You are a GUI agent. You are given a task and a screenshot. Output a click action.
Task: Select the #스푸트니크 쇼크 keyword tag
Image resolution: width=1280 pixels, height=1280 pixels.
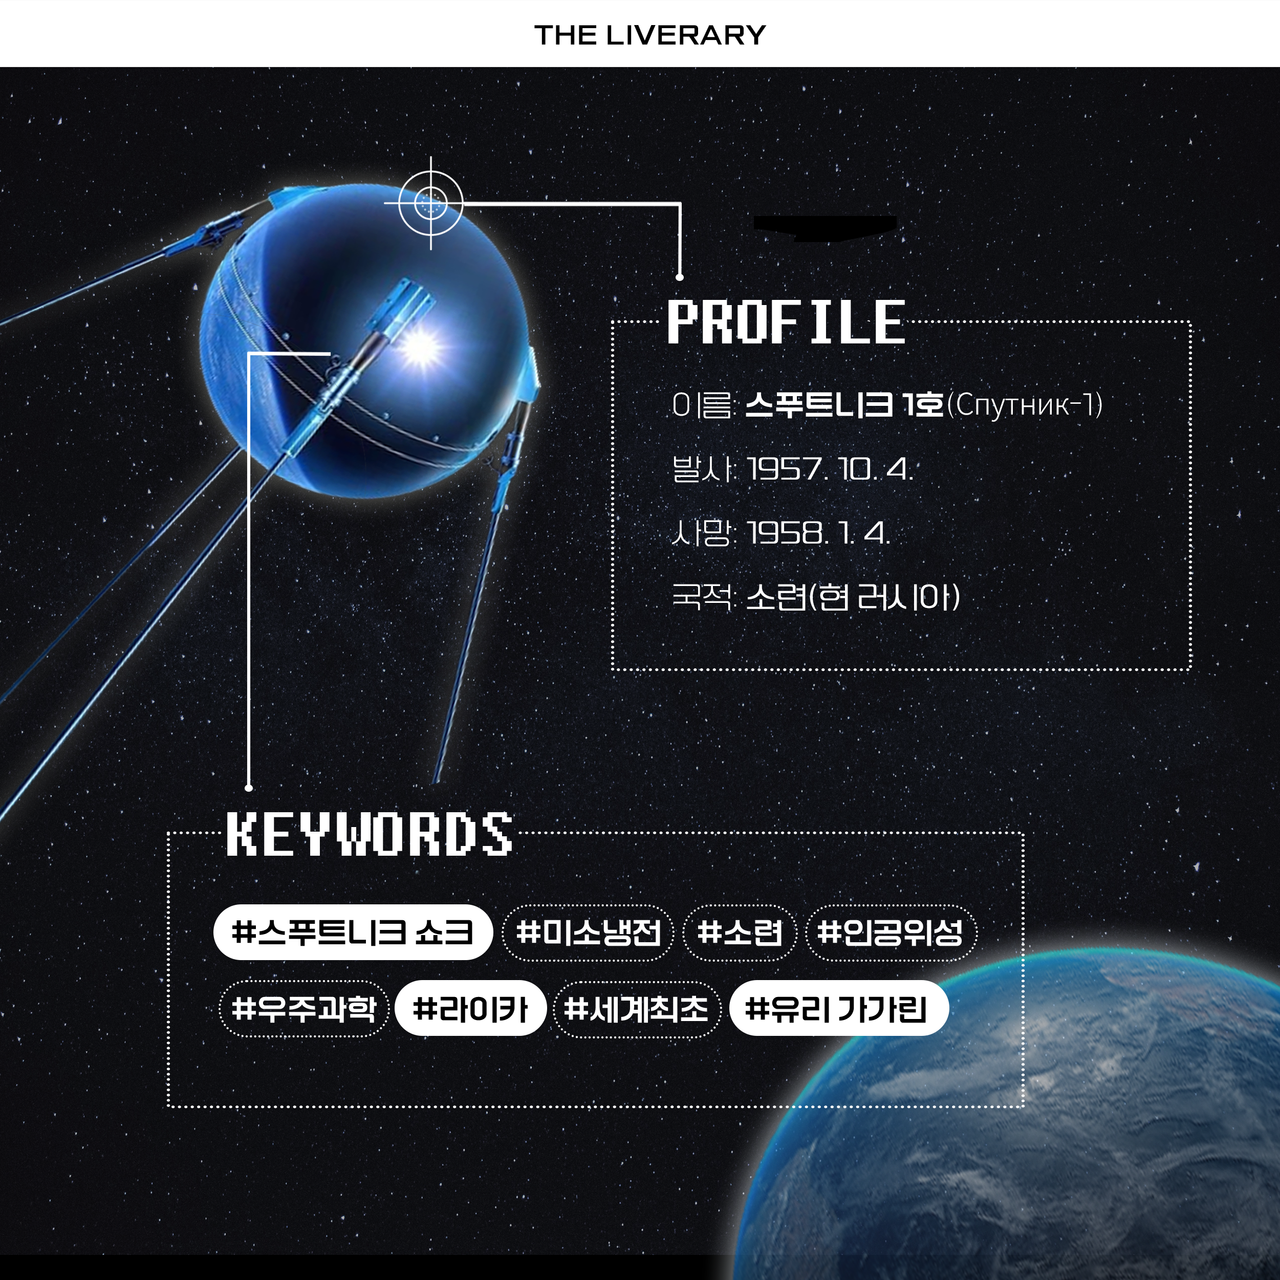(352, 932)
